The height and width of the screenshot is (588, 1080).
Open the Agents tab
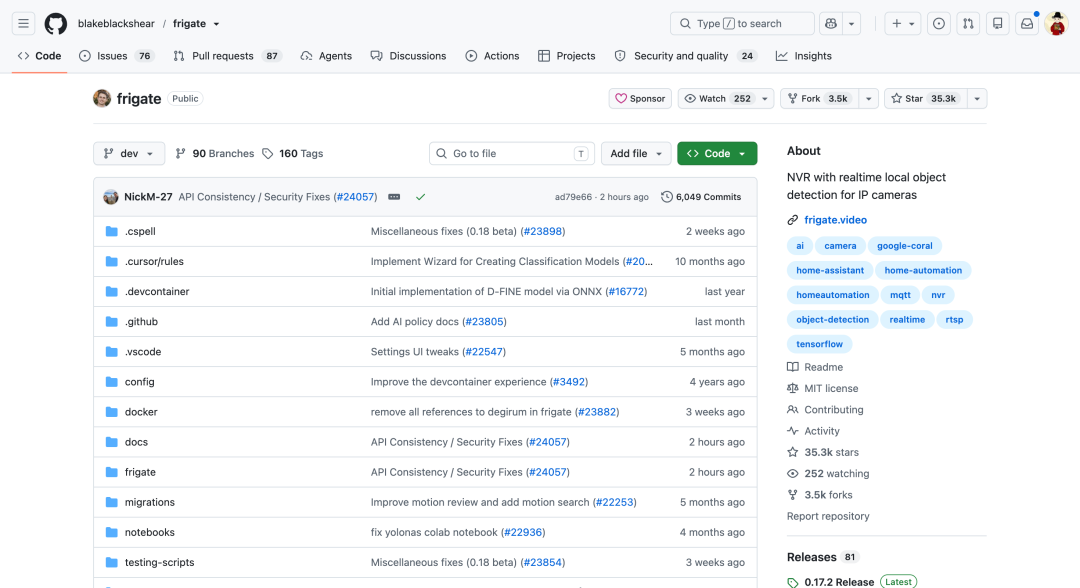(x=326, y=56)
